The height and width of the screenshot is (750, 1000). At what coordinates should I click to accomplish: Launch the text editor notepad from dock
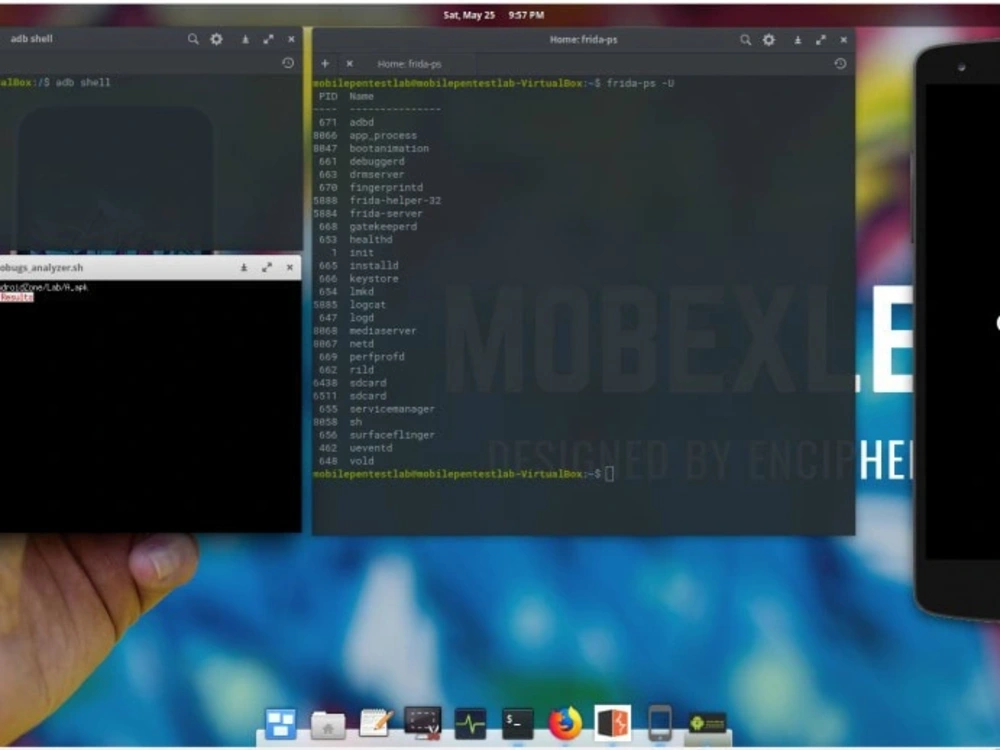pos(376,723)
